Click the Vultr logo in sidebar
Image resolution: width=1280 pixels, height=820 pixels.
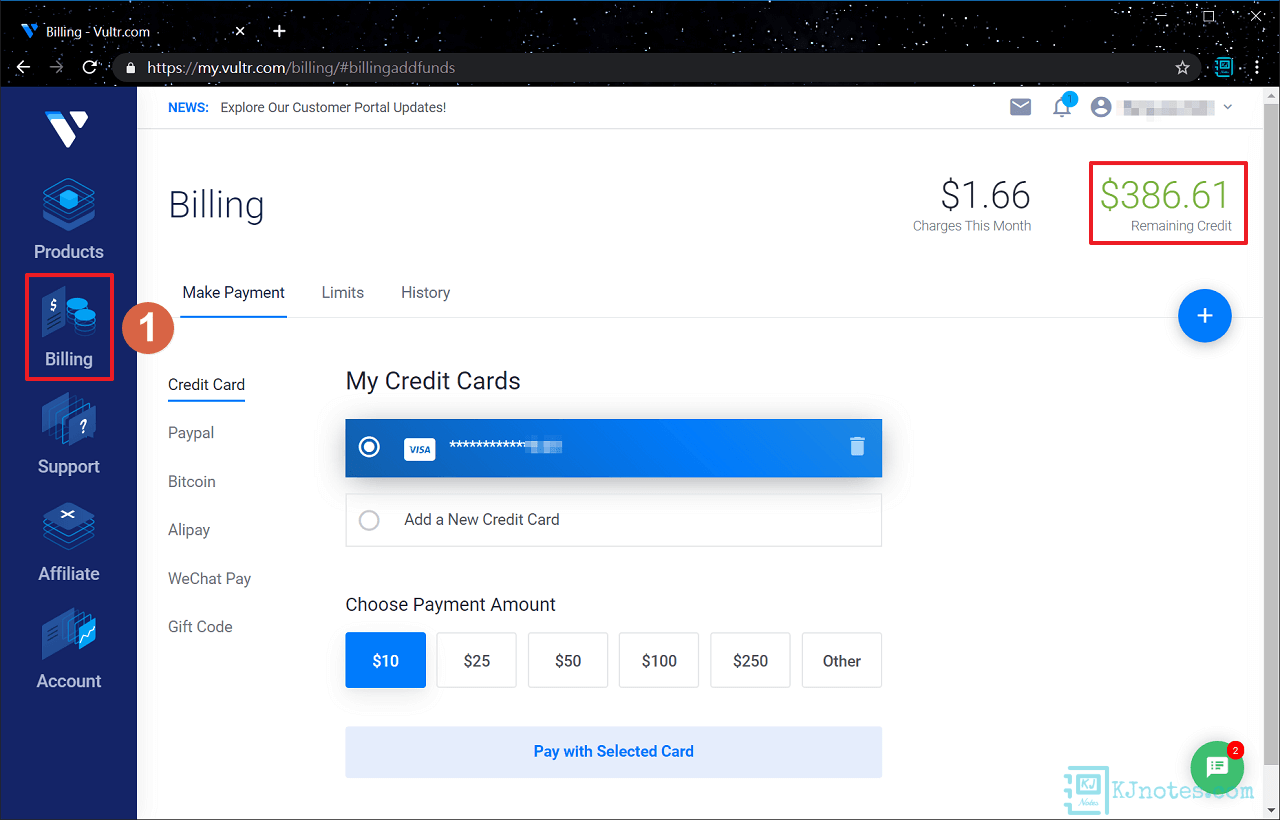68,128
